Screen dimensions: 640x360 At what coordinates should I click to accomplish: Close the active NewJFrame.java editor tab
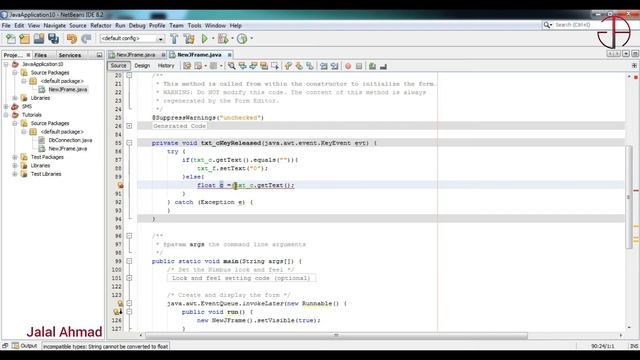coord(229,55)
